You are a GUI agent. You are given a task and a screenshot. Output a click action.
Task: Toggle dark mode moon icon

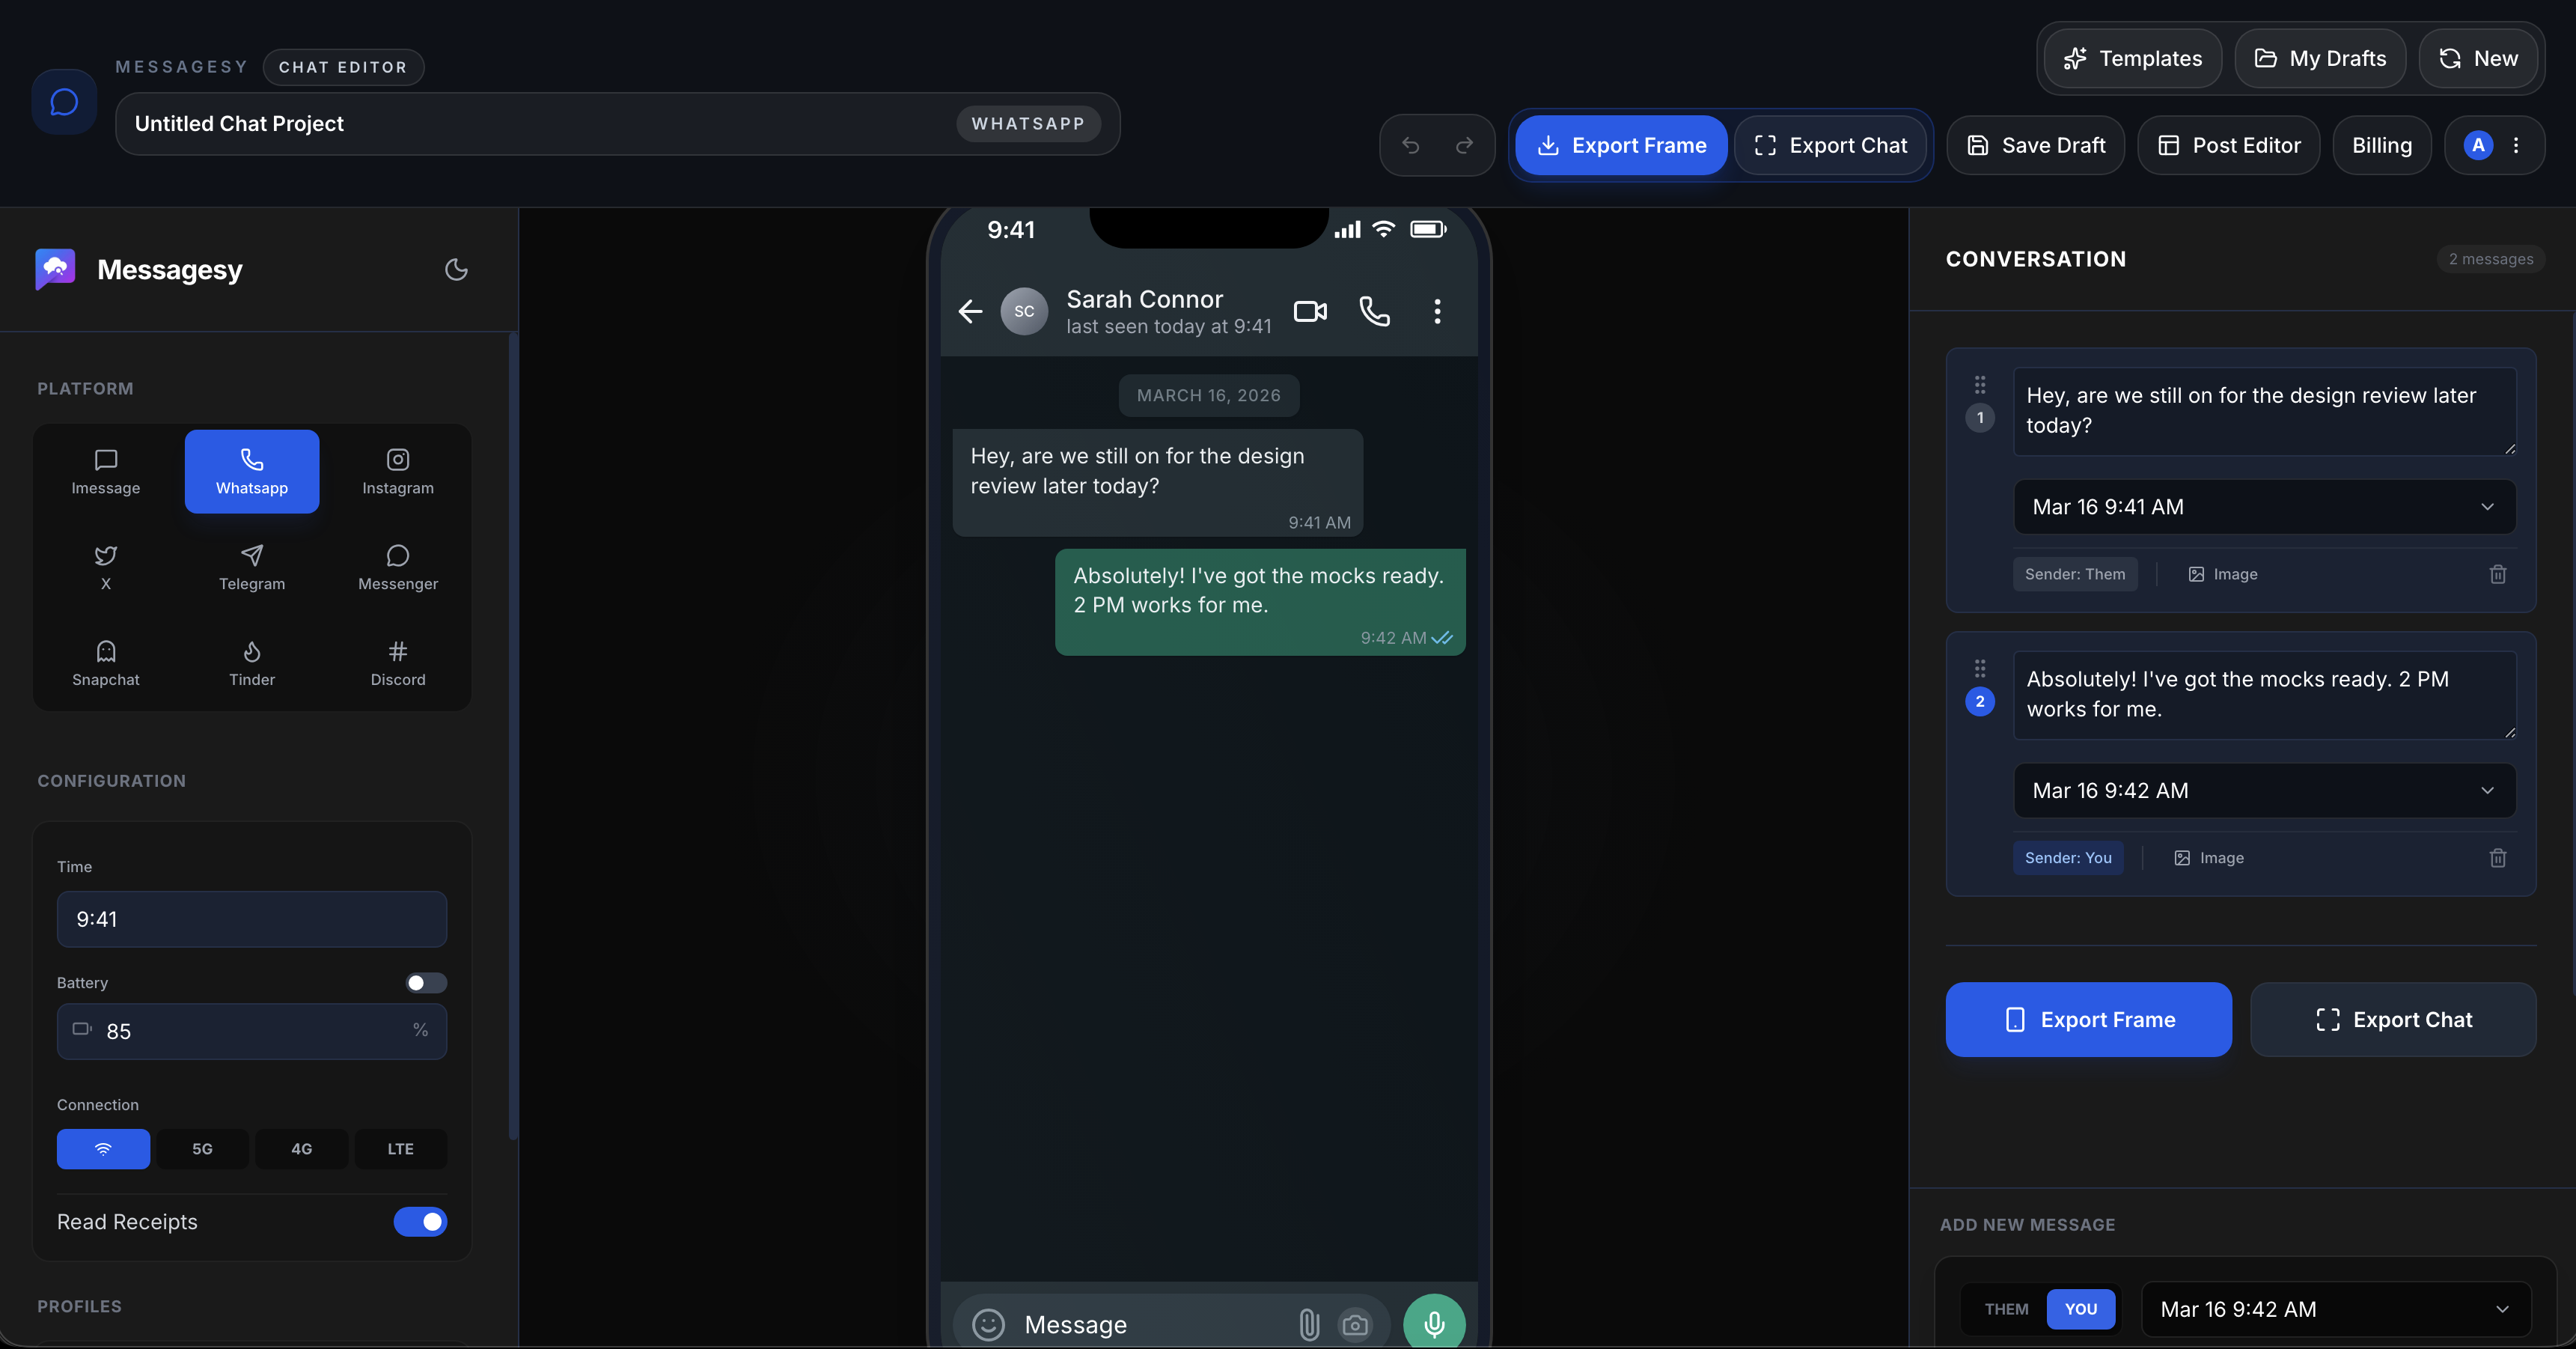(456, 270)
